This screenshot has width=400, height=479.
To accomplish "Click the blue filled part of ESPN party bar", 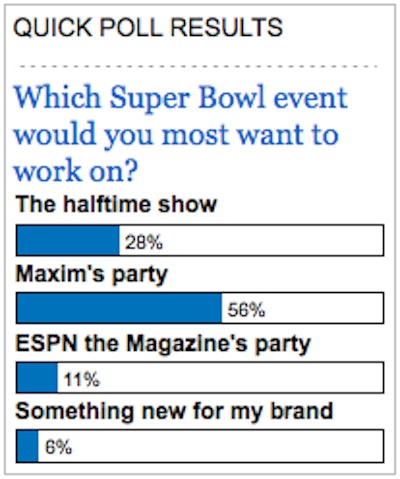I will 37,377.
